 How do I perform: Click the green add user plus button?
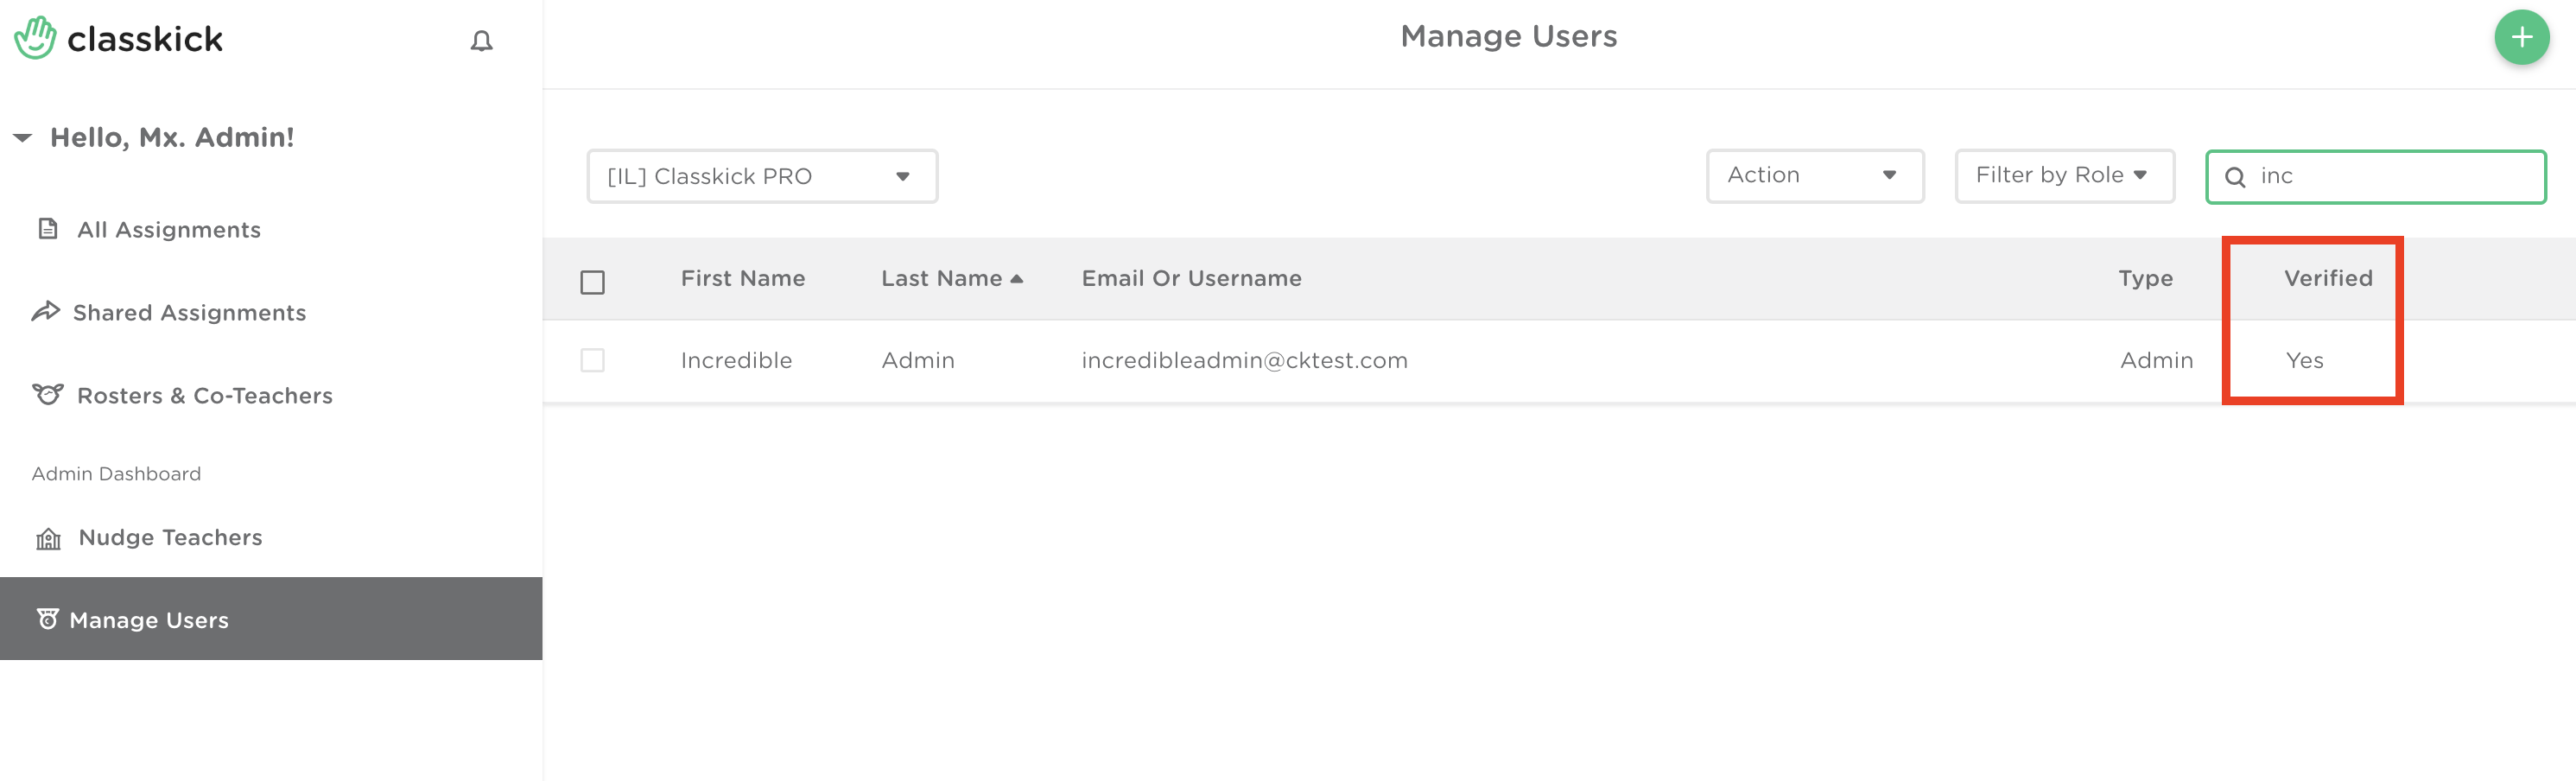[x=2520, y=38]
